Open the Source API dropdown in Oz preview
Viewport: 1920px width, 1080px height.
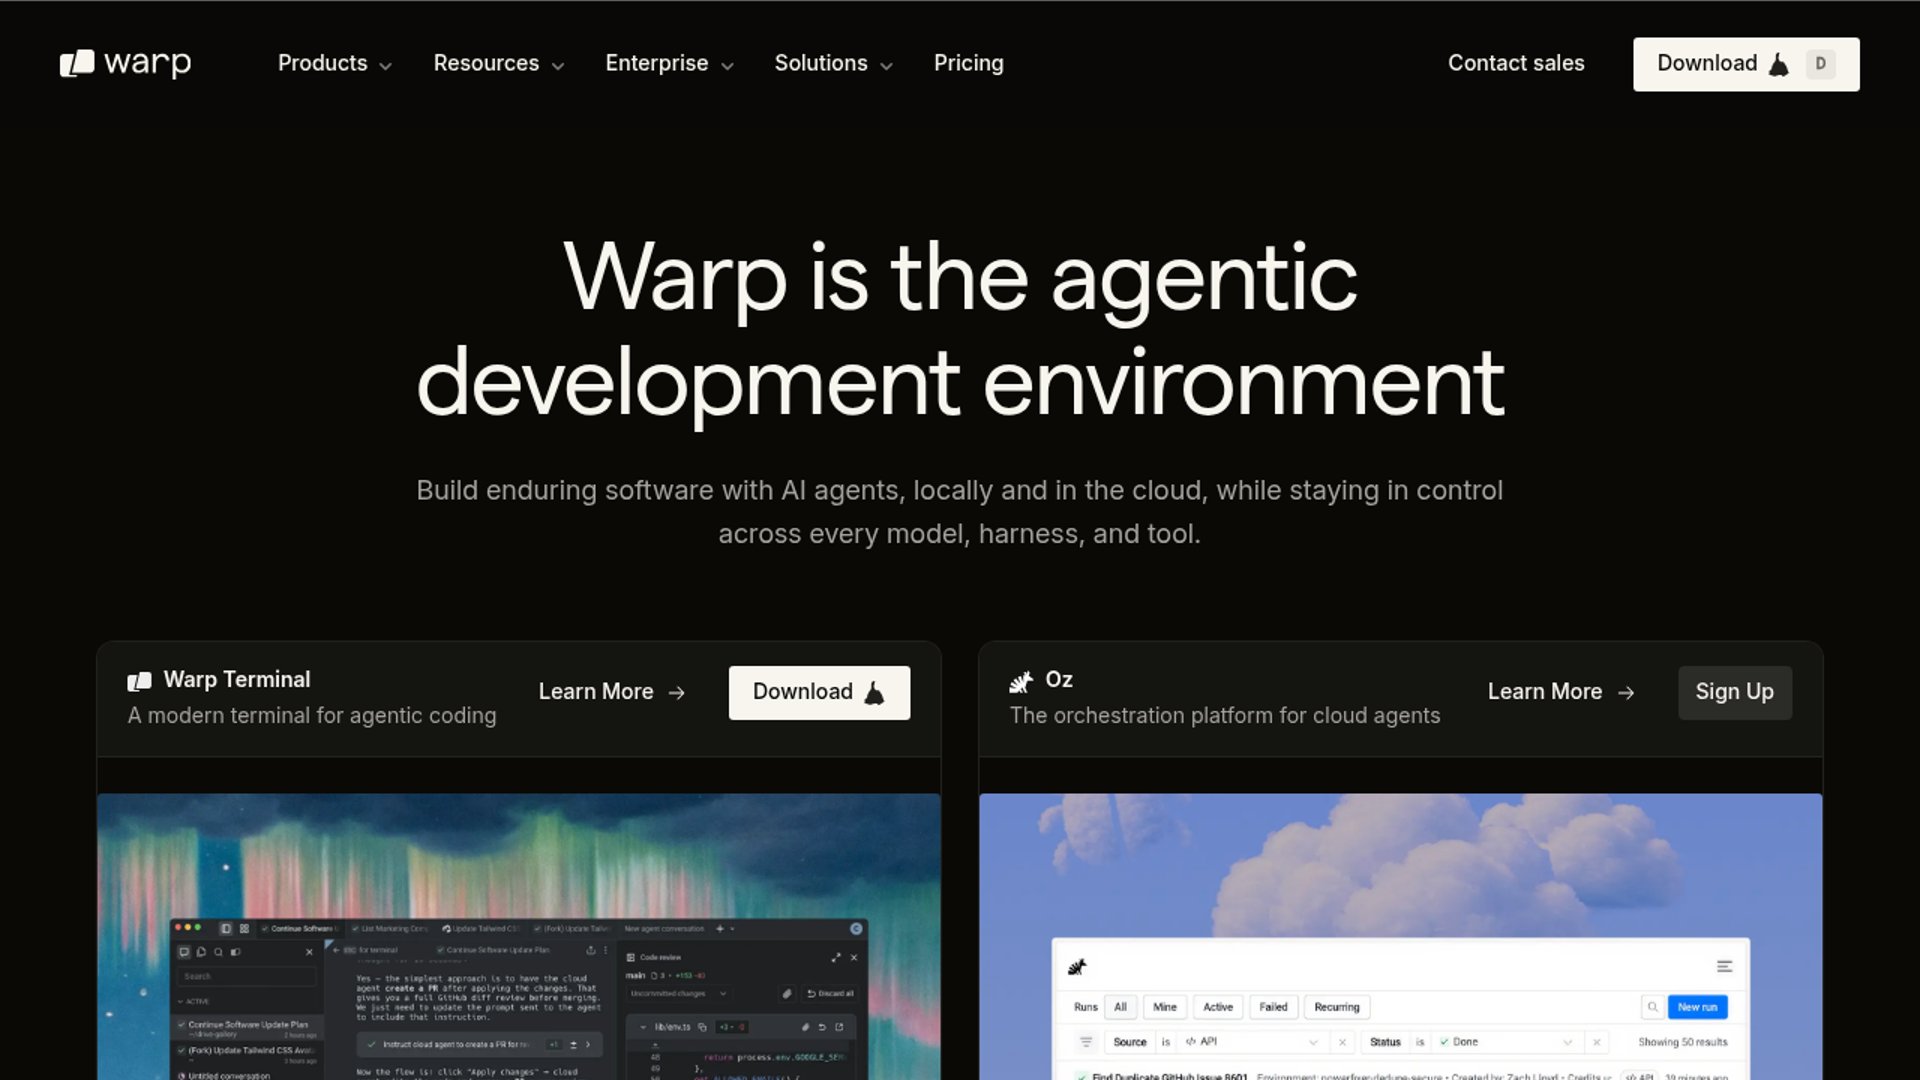point(1253,1042)
